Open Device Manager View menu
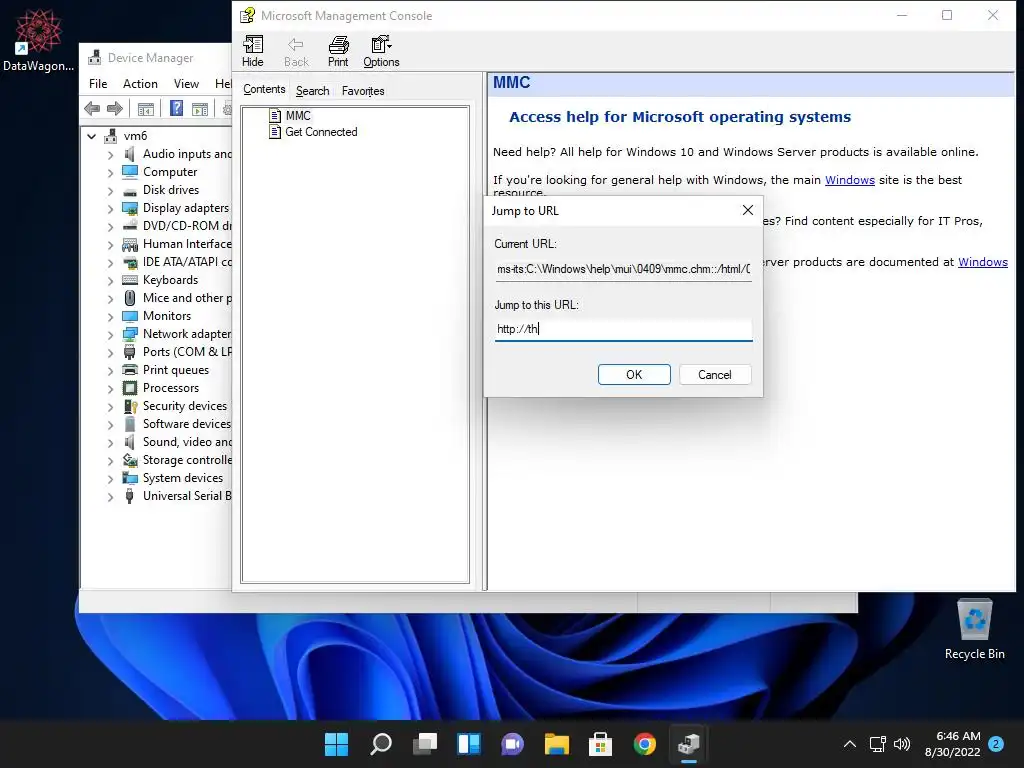The image size is (1024, 768). click(186, 84)
